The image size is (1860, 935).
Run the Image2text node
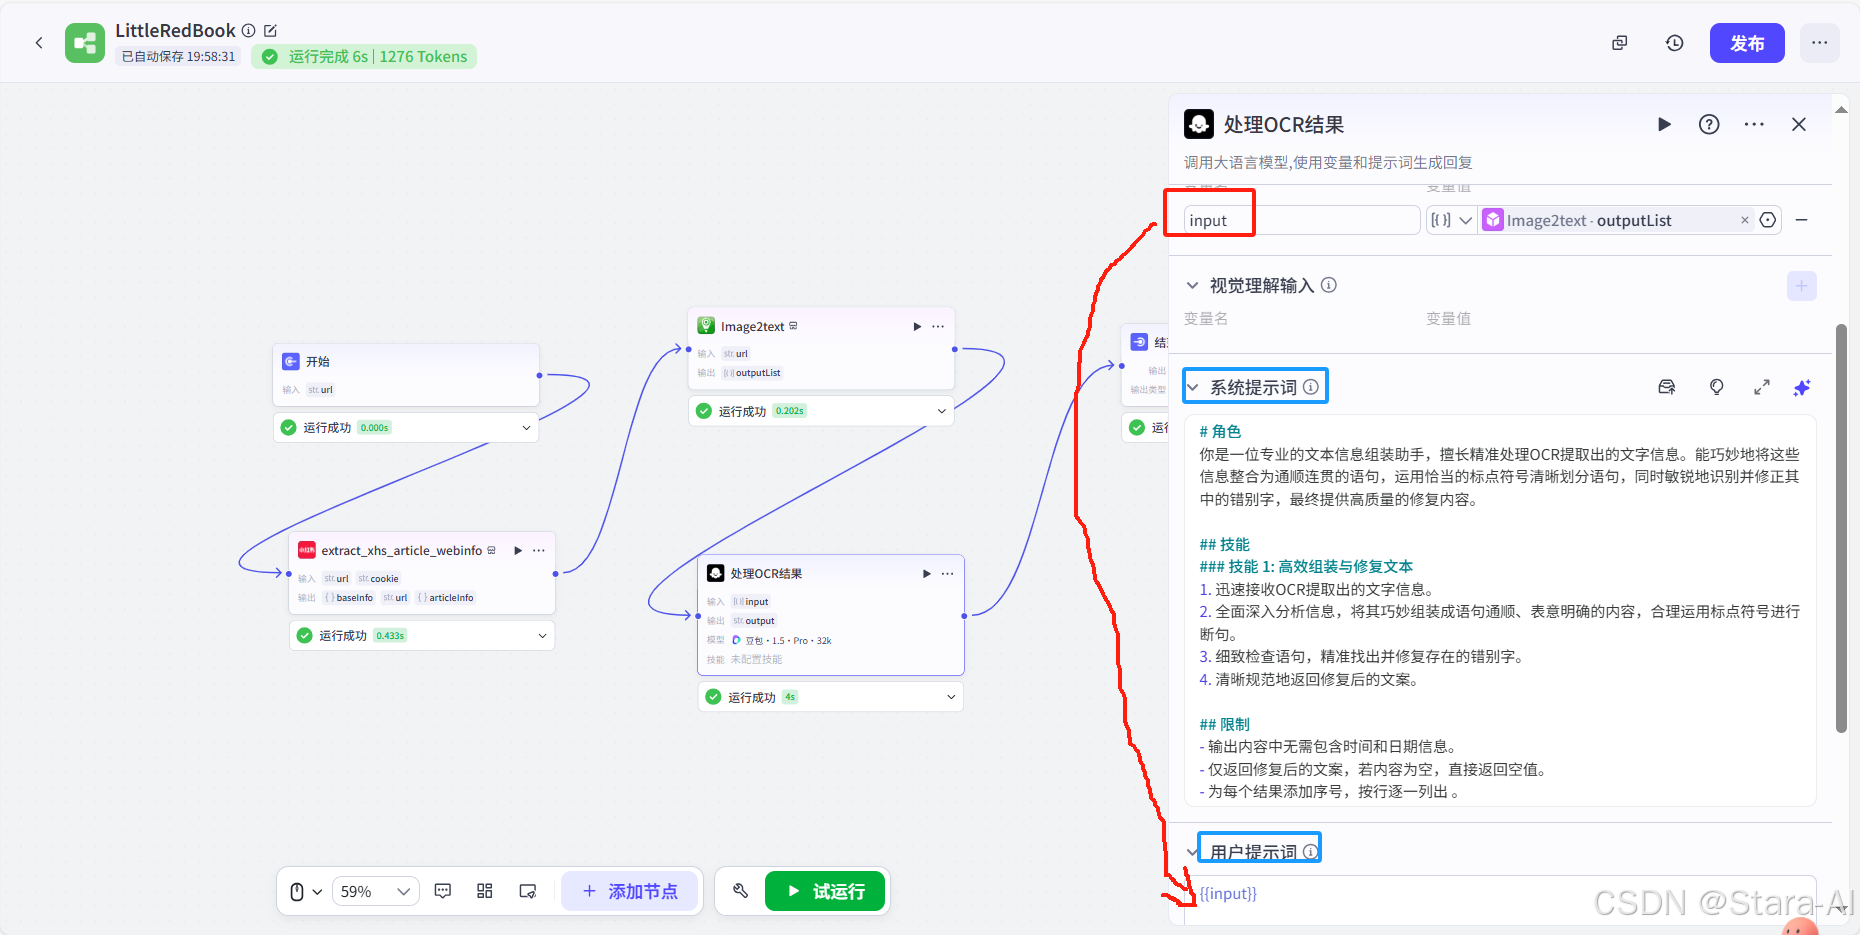point(917,326)
